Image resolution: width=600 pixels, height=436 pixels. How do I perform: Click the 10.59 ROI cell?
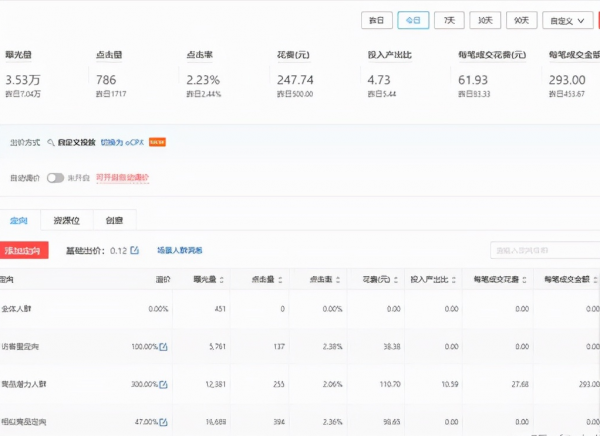pyautogui.click(x=450, y=384)
